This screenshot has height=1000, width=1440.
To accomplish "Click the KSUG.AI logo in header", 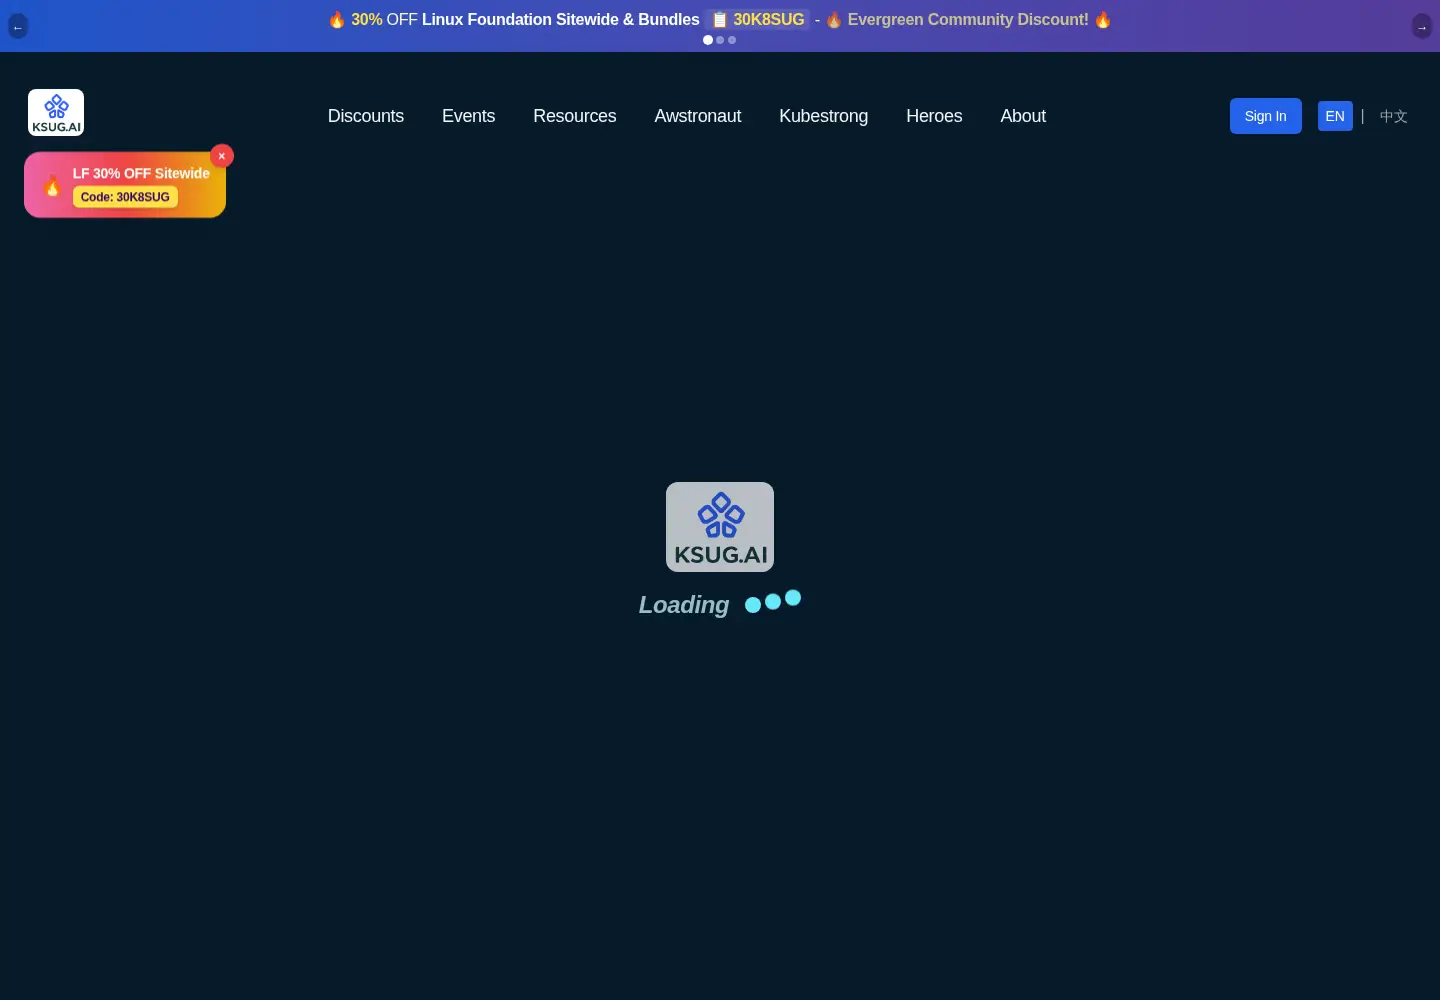I will coord(56,113).
